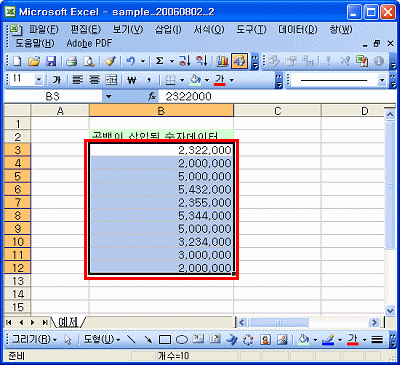The image size is (400, 365).
Task: Expand the Name Box dropdown arrow
Action: pyautogui.click(x=108, y=97)
